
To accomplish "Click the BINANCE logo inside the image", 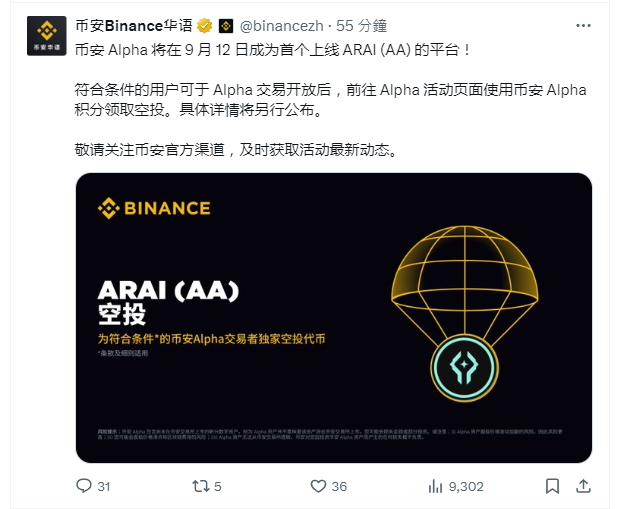I will pos(154,208).
